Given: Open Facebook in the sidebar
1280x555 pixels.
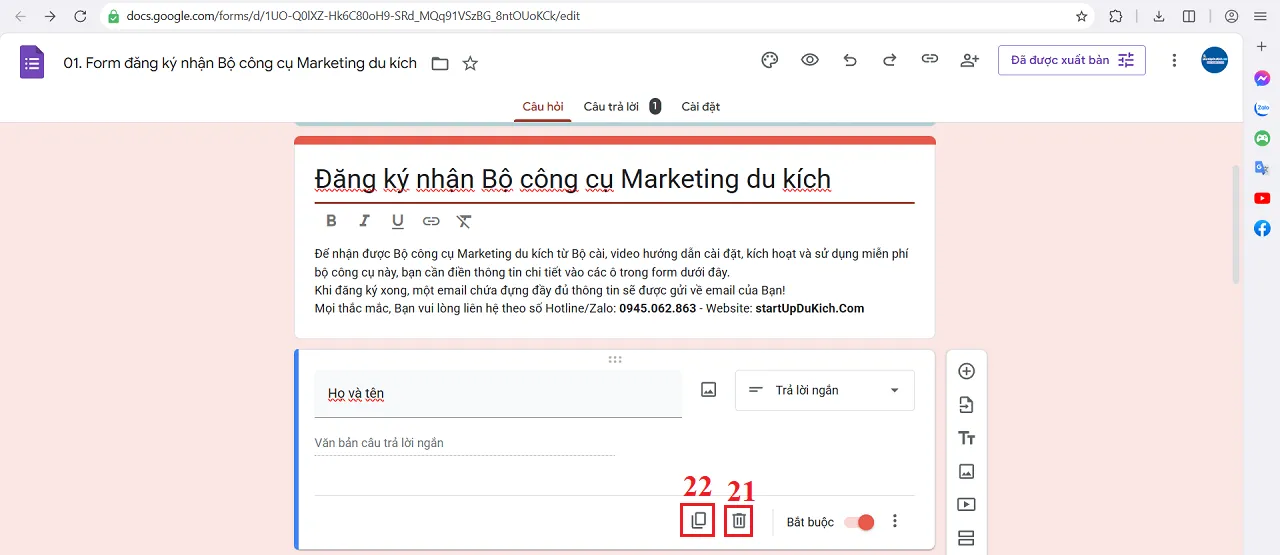Looking at the screenshot, I should [1262, 228].
